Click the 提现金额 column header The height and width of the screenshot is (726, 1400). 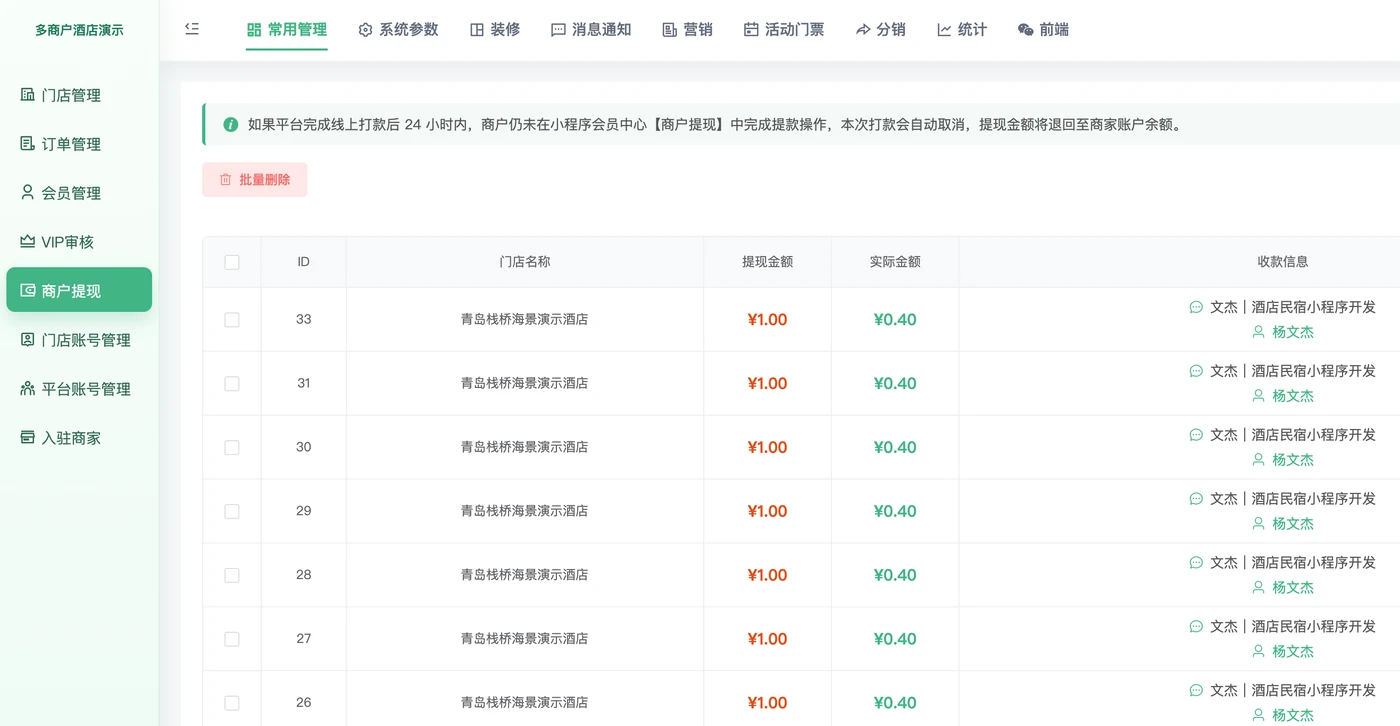point(767,262)
